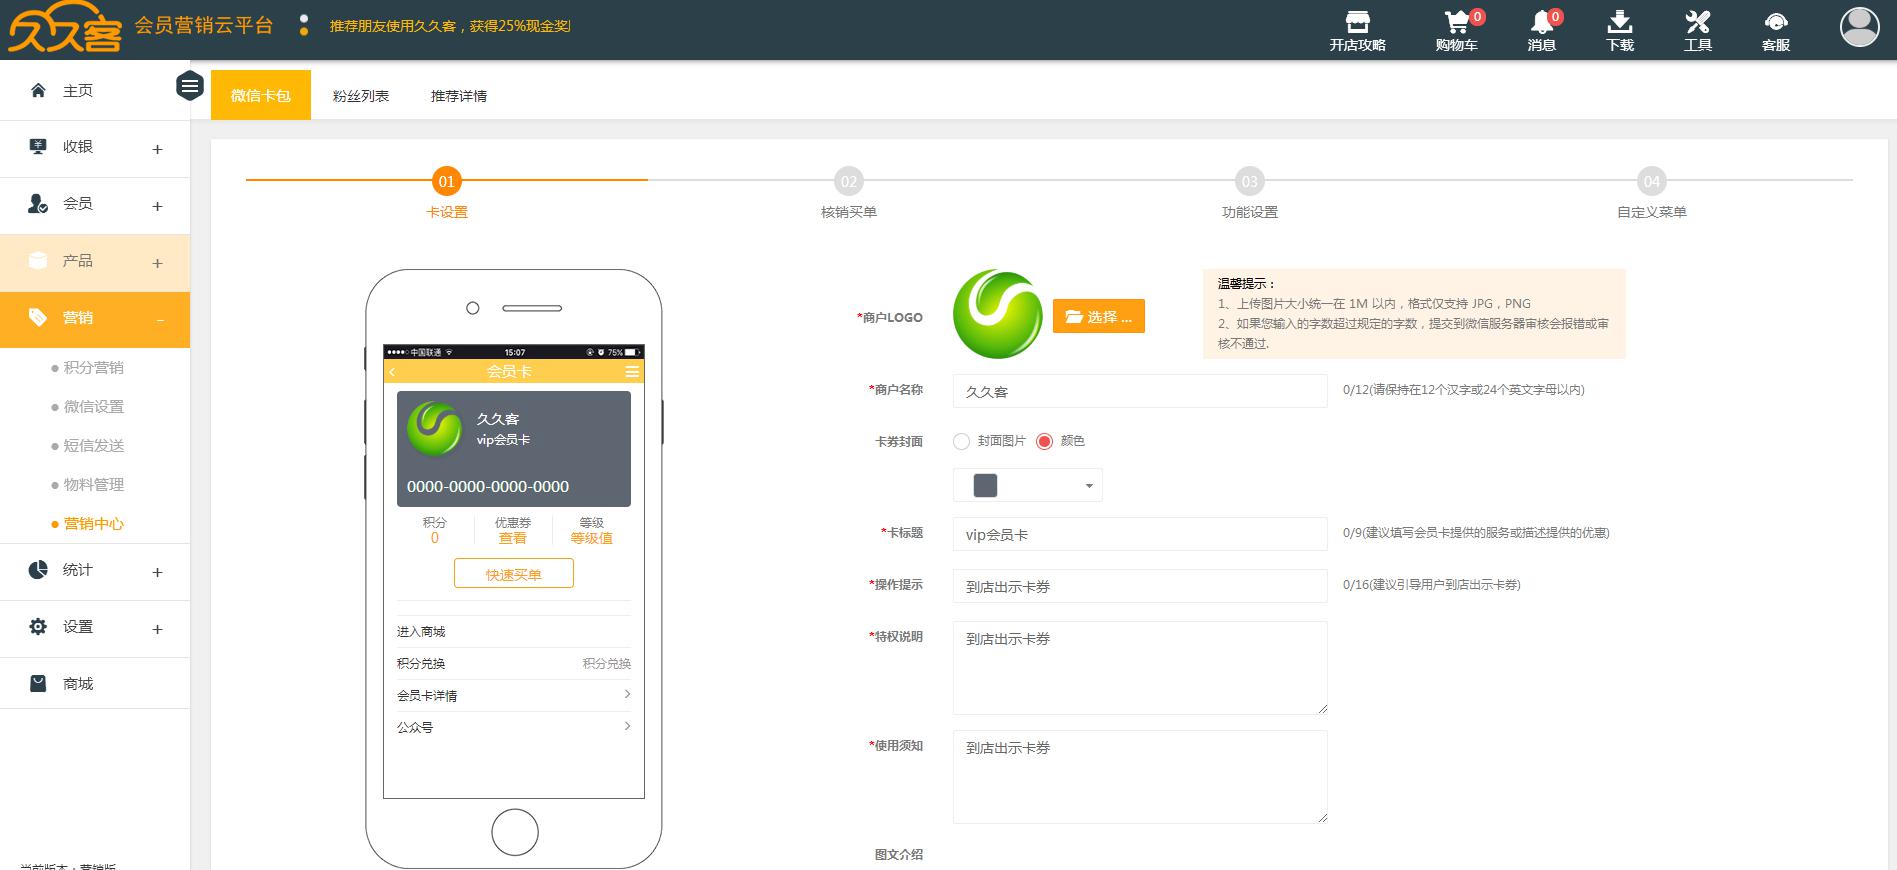The height and width of the screenshot is (870, 1897).
Task: Click the 商城 mall icon
Action: point(38,684)
